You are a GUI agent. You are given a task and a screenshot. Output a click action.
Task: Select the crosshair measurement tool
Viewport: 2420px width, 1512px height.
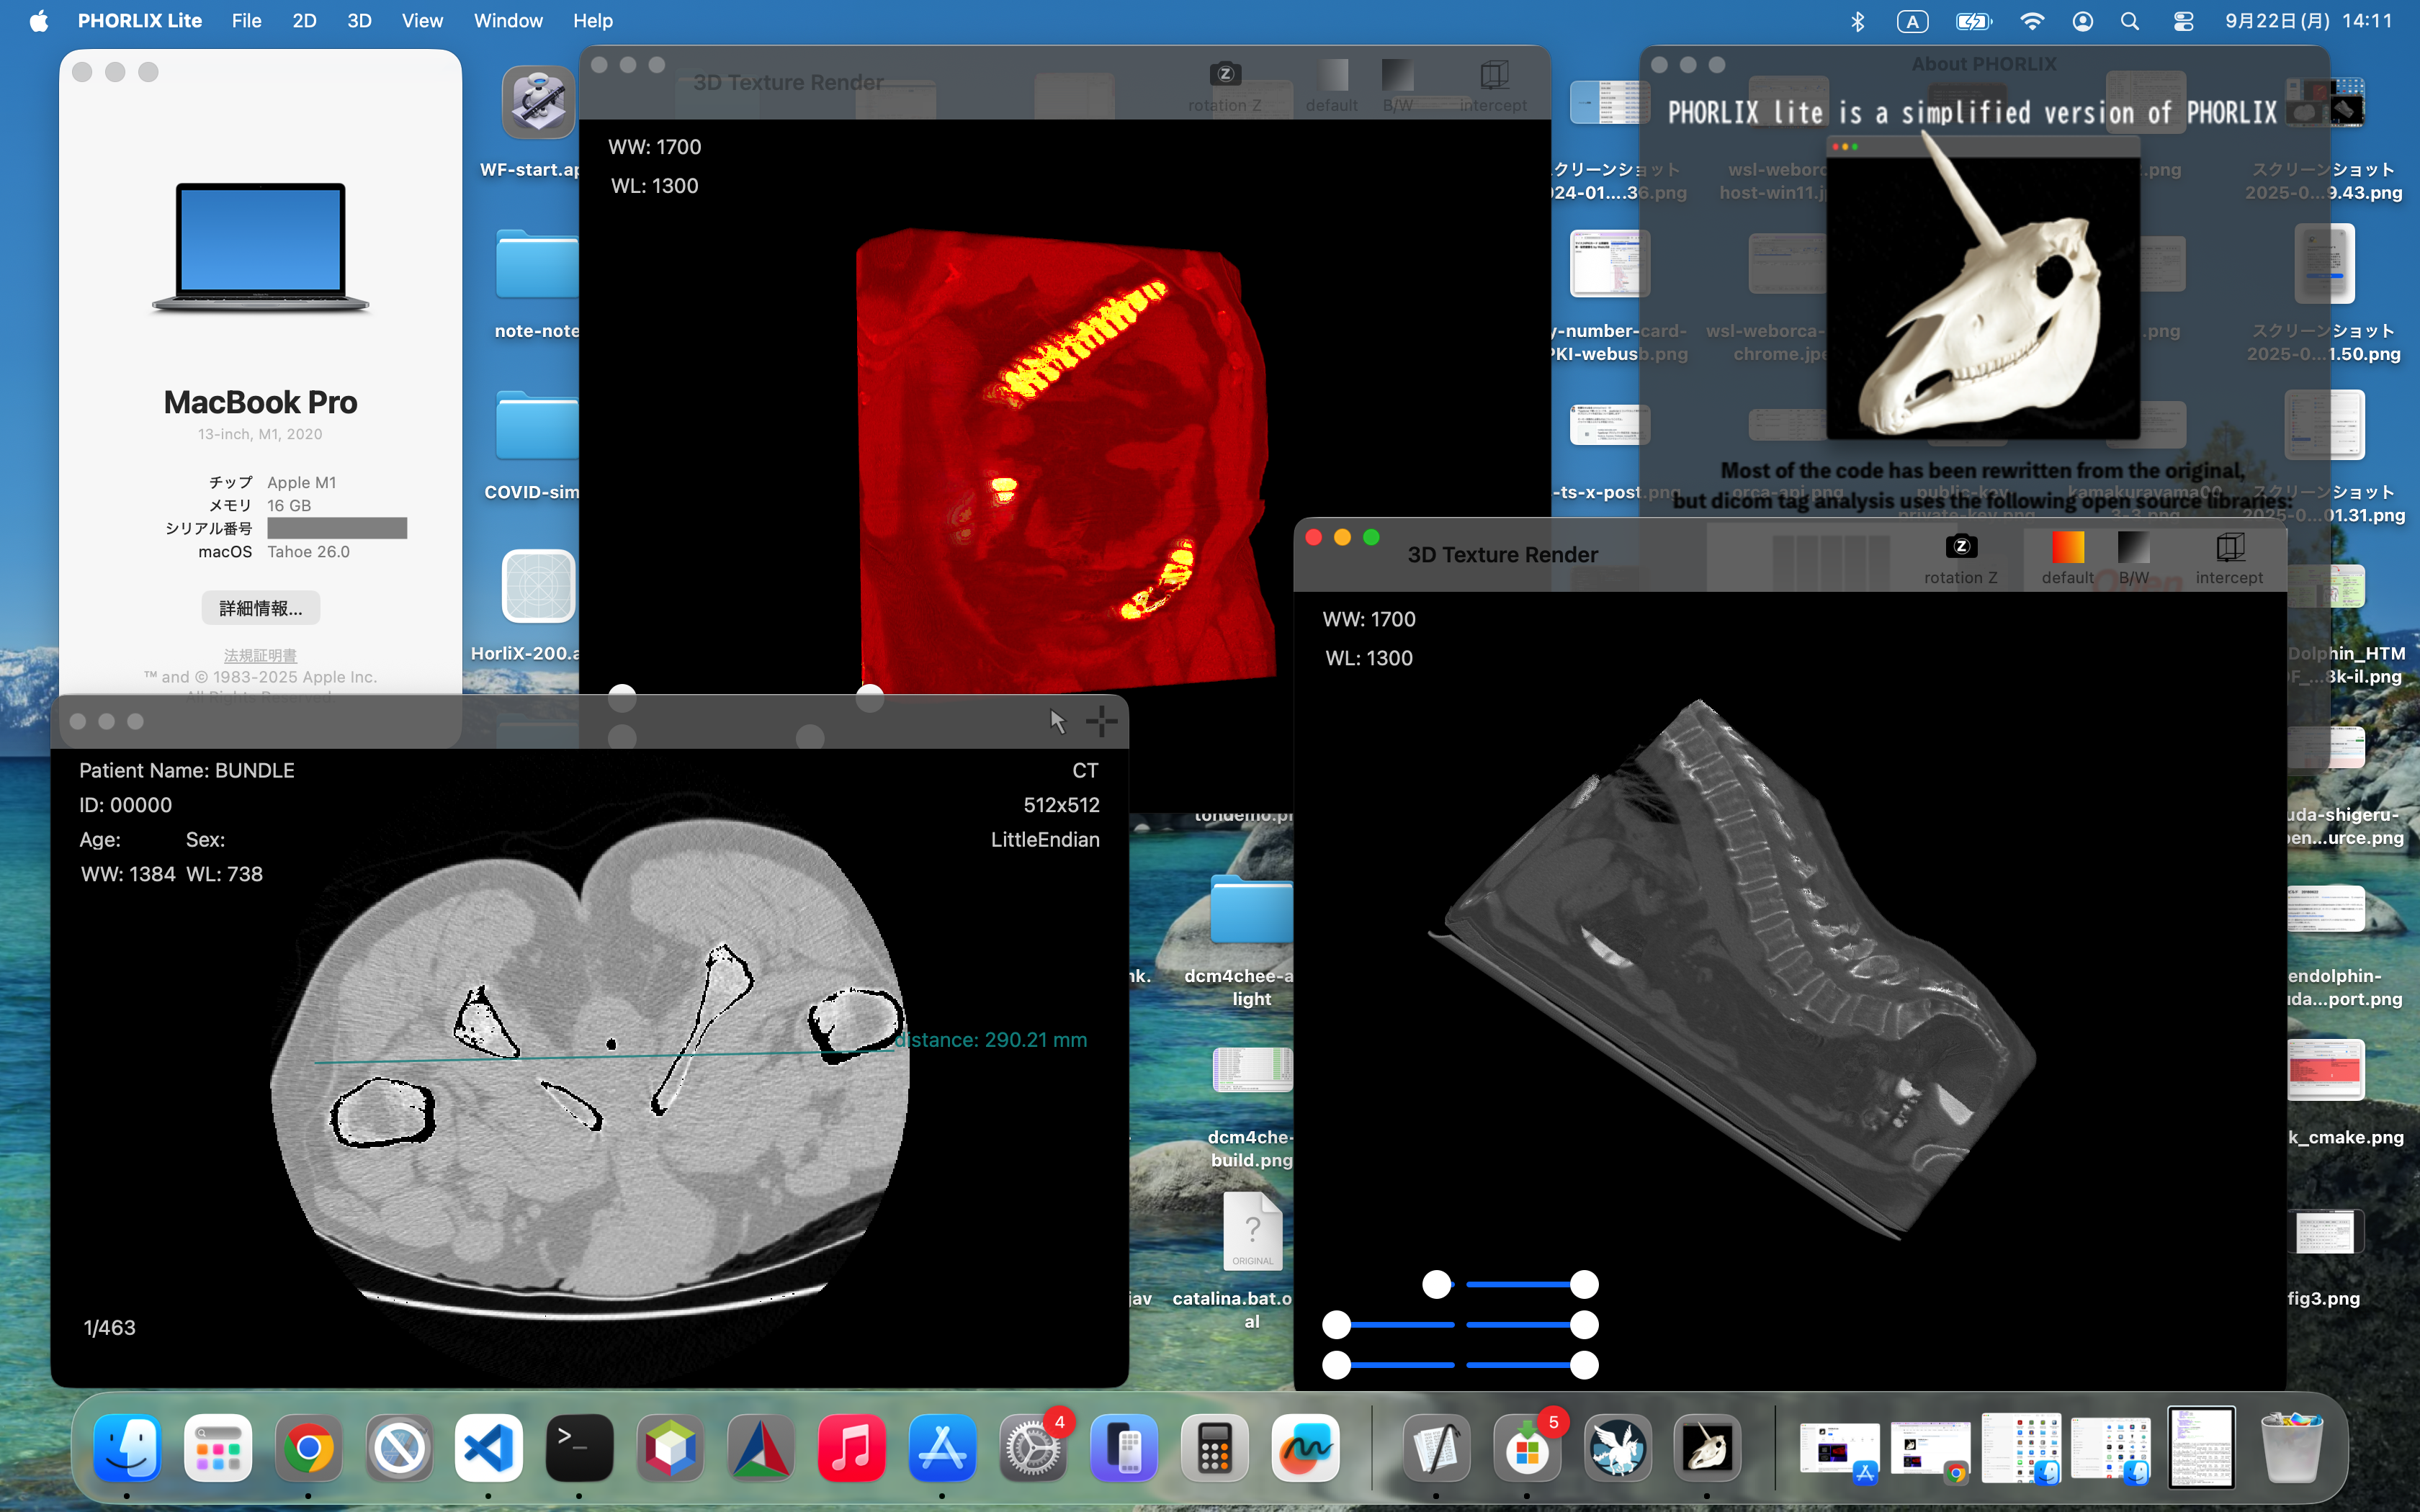[x=1101, y=721]
